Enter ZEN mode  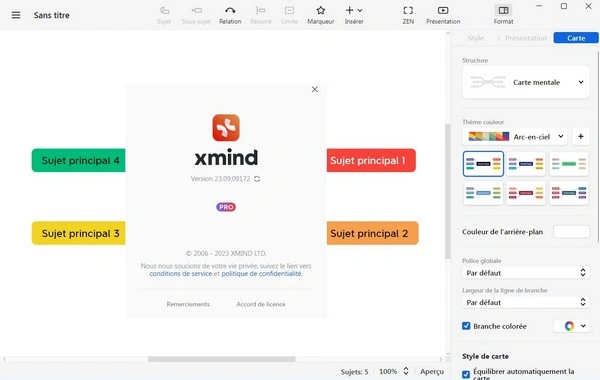(408, 15)
